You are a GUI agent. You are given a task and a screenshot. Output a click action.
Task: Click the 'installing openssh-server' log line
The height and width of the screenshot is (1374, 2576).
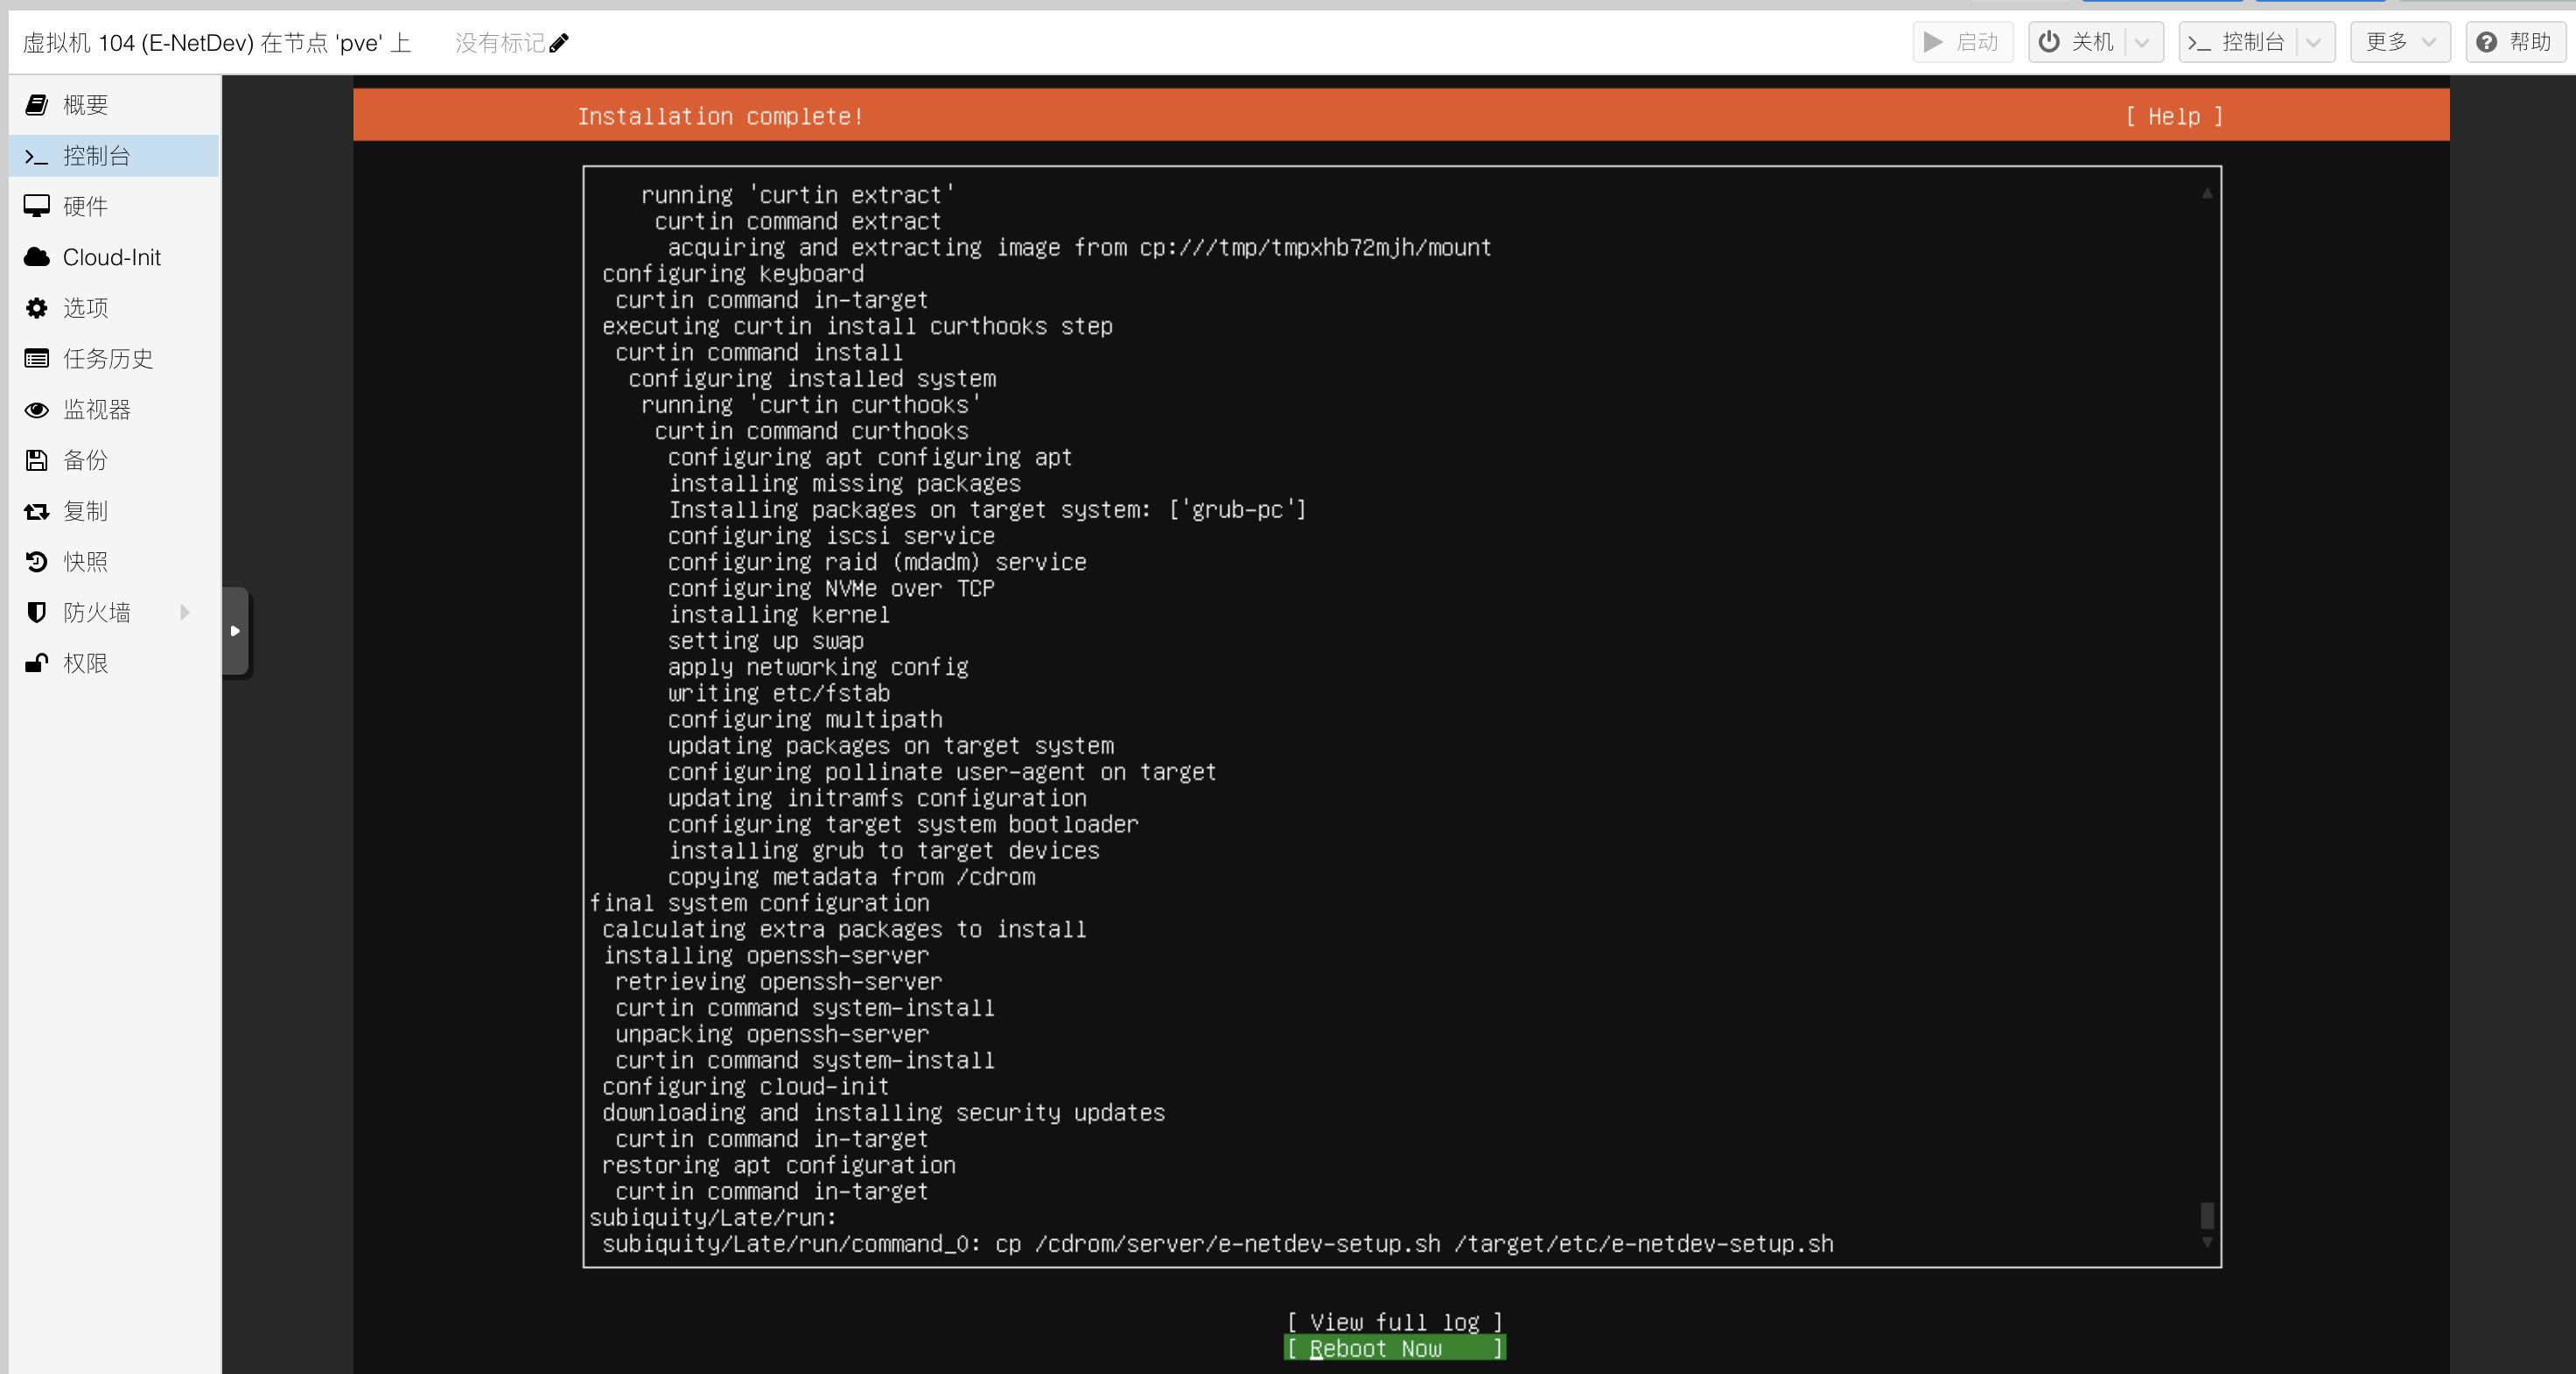pyautogui.click(x=766, y=955)
